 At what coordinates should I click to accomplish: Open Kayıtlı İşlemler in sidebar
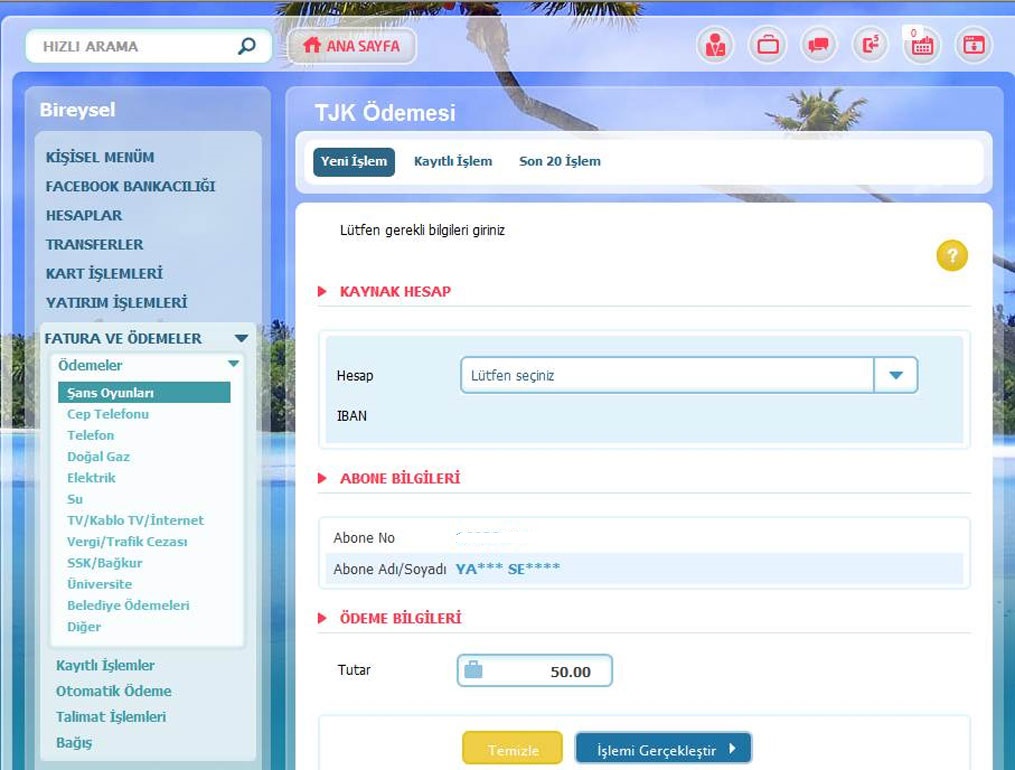point(106,666)
